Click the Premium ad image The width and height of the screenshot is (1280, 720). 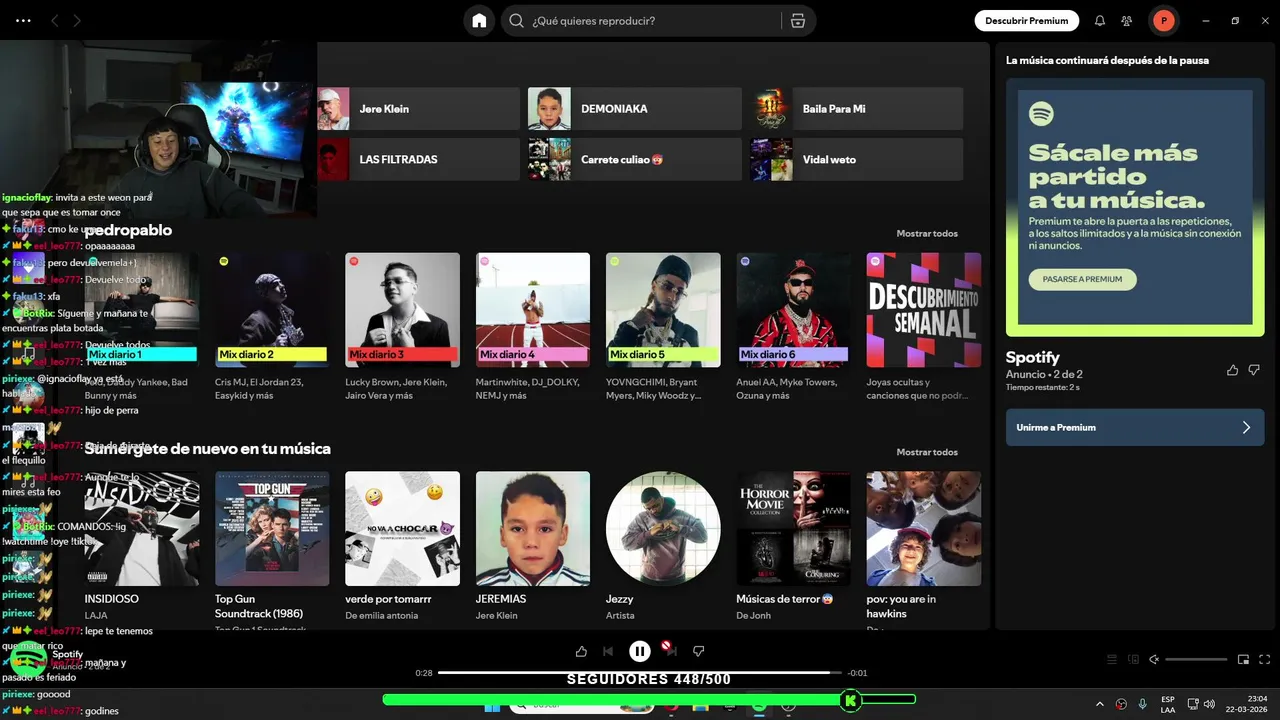1135,207
